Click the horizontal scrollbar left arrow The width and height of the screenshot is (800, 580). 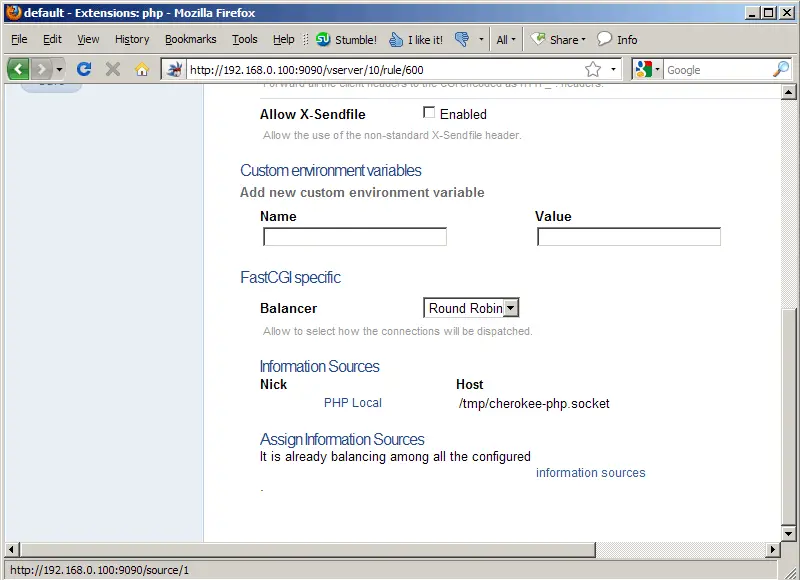tap(12, 549)
